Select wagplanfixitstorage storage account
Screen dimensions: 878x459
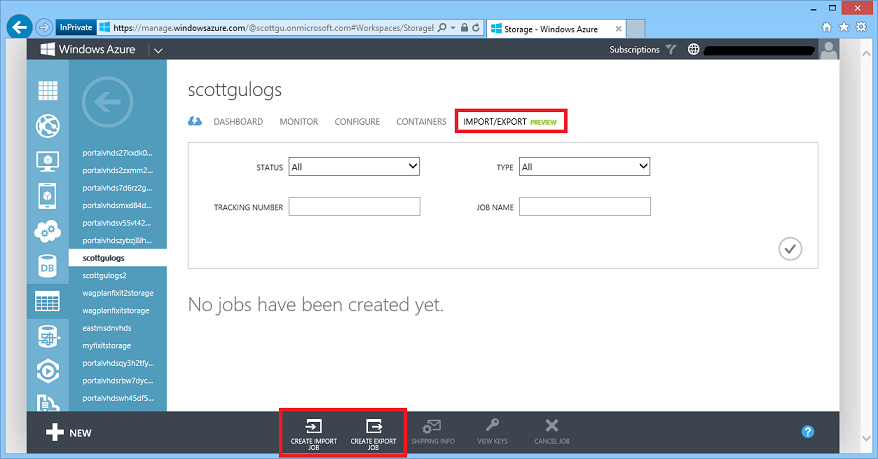(118, 310)
